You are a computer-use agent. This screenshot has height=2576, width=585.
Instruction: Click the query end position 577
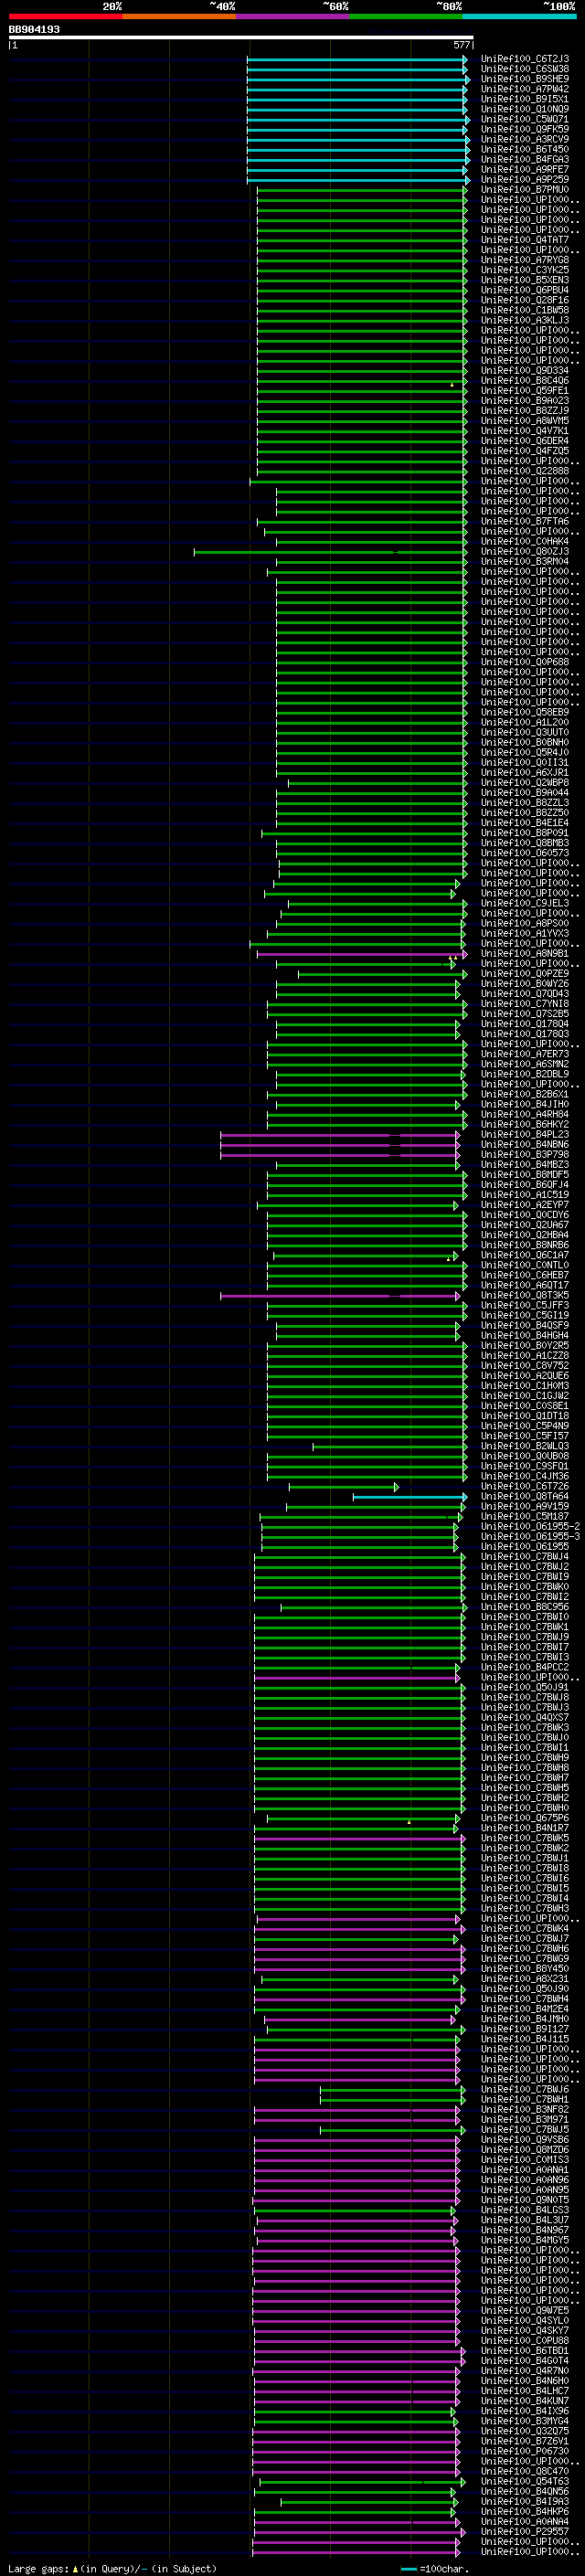point(461,45)
